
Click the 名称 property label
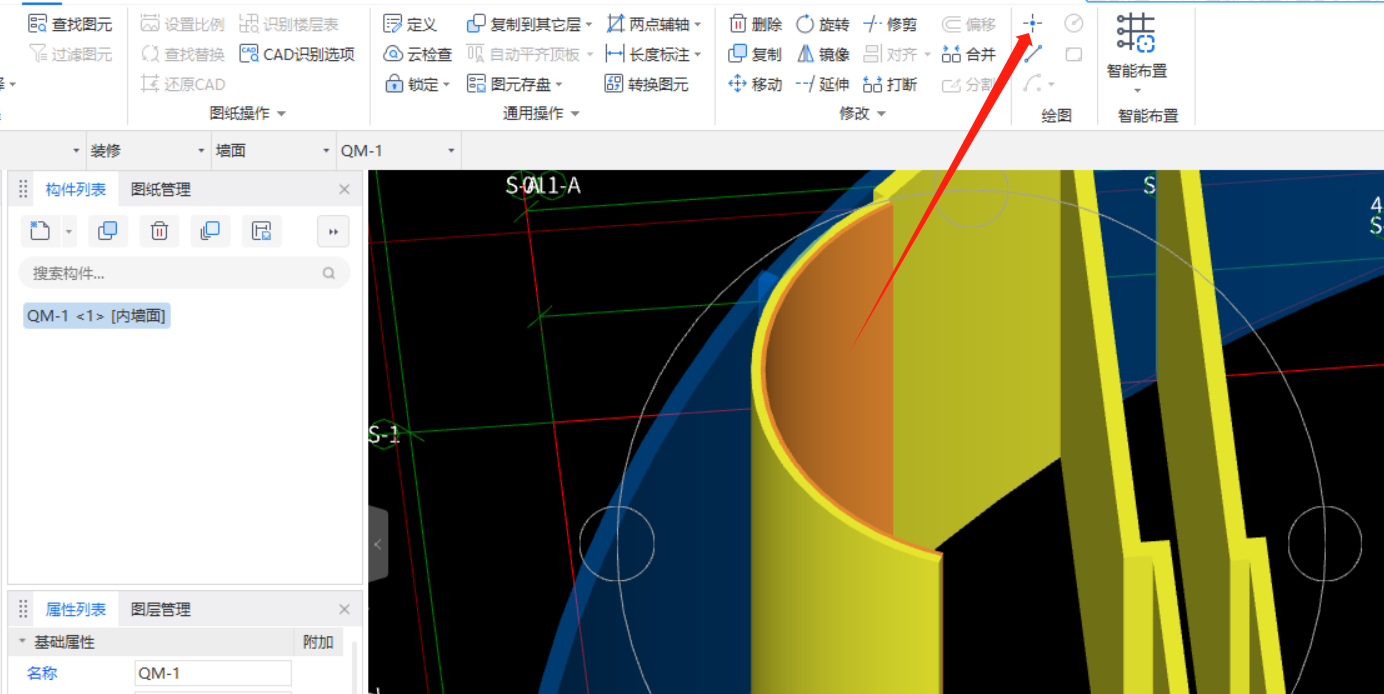(42, 673)
